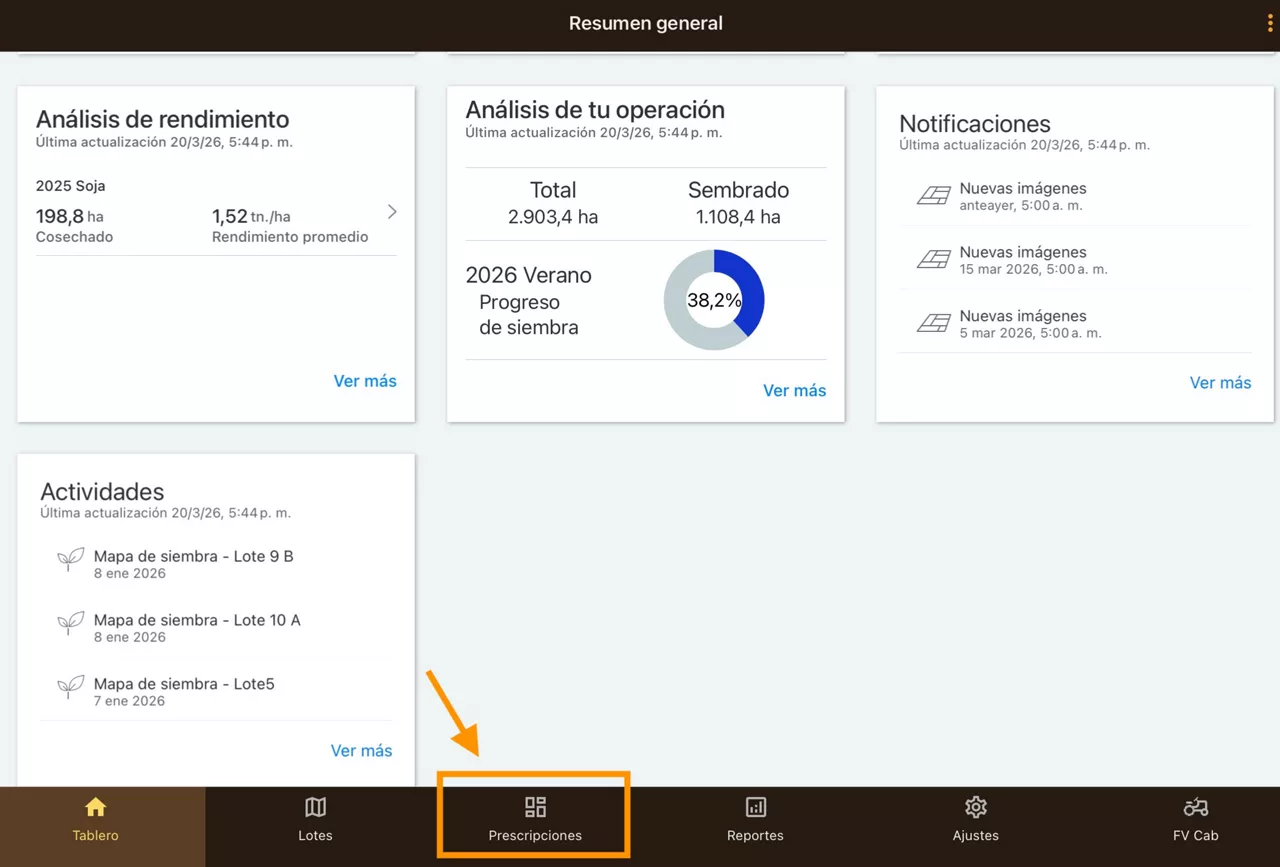
Task: Click Ver más in Actividades card
Action: (x=361, y=751)
